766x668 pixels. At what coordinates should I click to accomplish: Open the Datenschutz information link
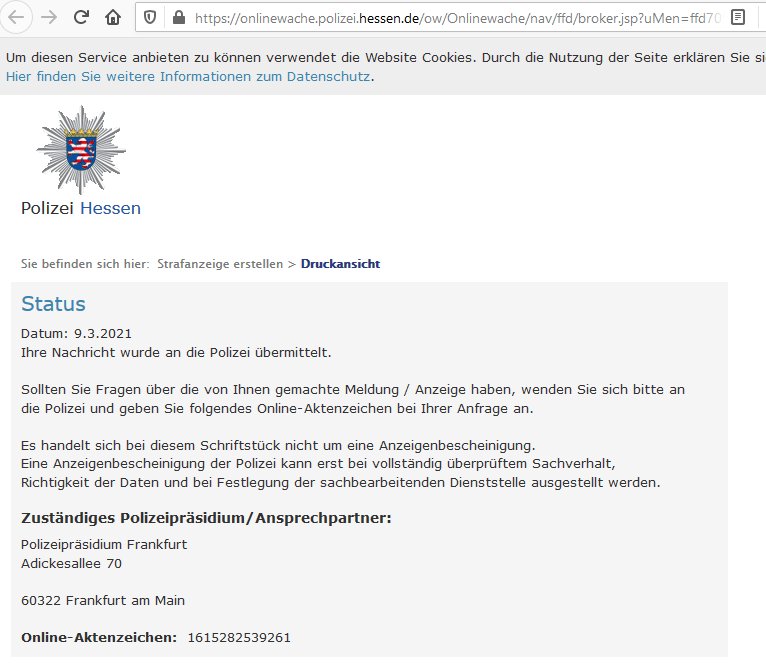pyautogui.click(x=188, y=76)
